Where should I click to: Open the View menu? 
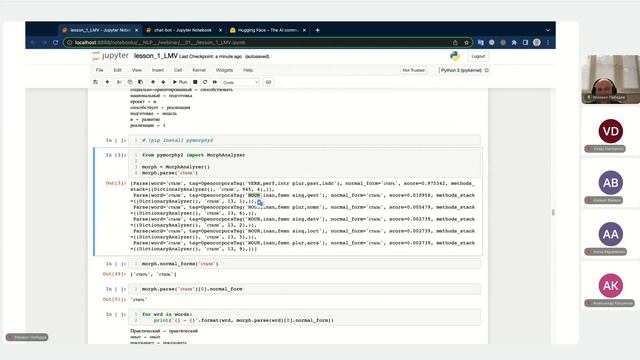tap(137, 70)
